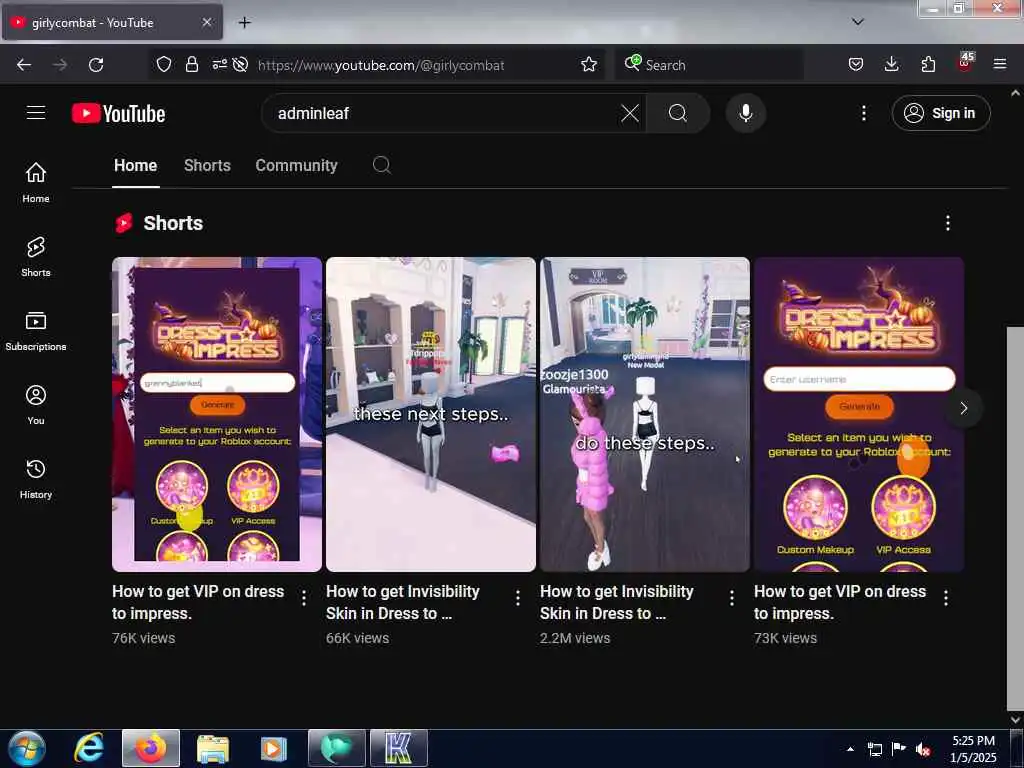Open Firefox application menu
This screenshot has height=768, width=1024.
[x=999, y=65]
